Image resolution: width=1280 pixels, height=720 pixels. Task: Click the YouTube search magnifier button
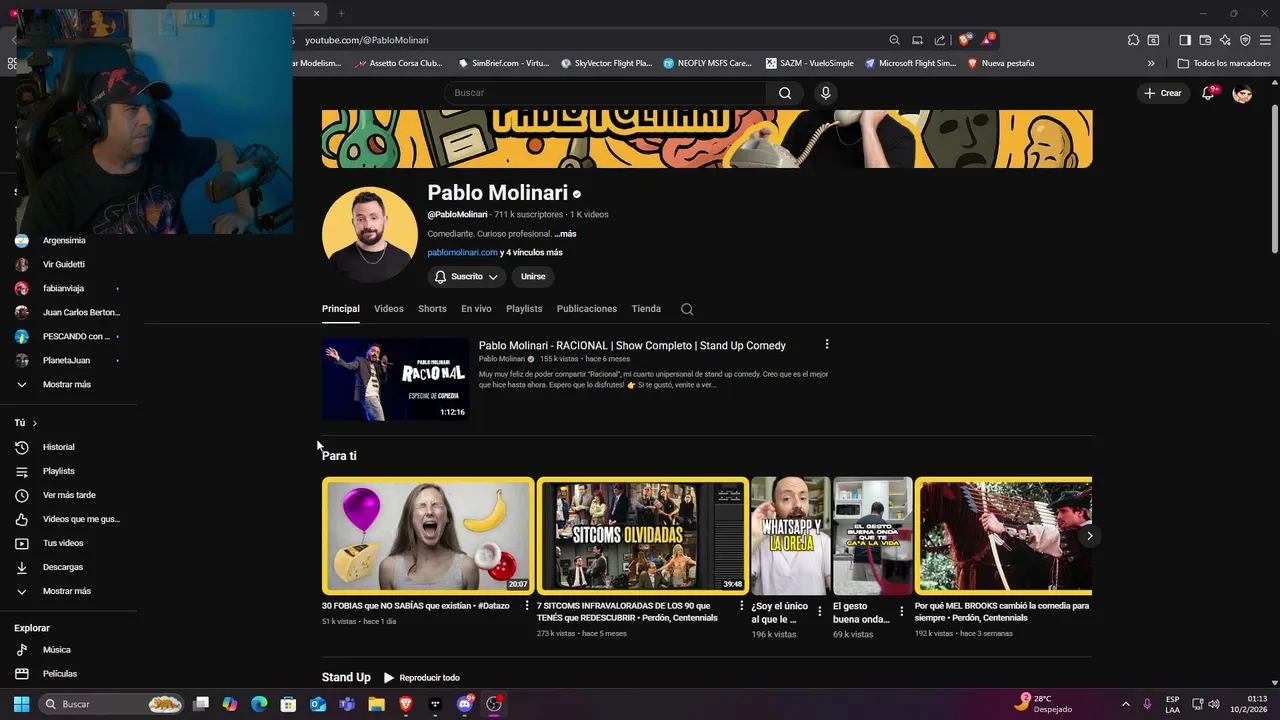point(785,93)
